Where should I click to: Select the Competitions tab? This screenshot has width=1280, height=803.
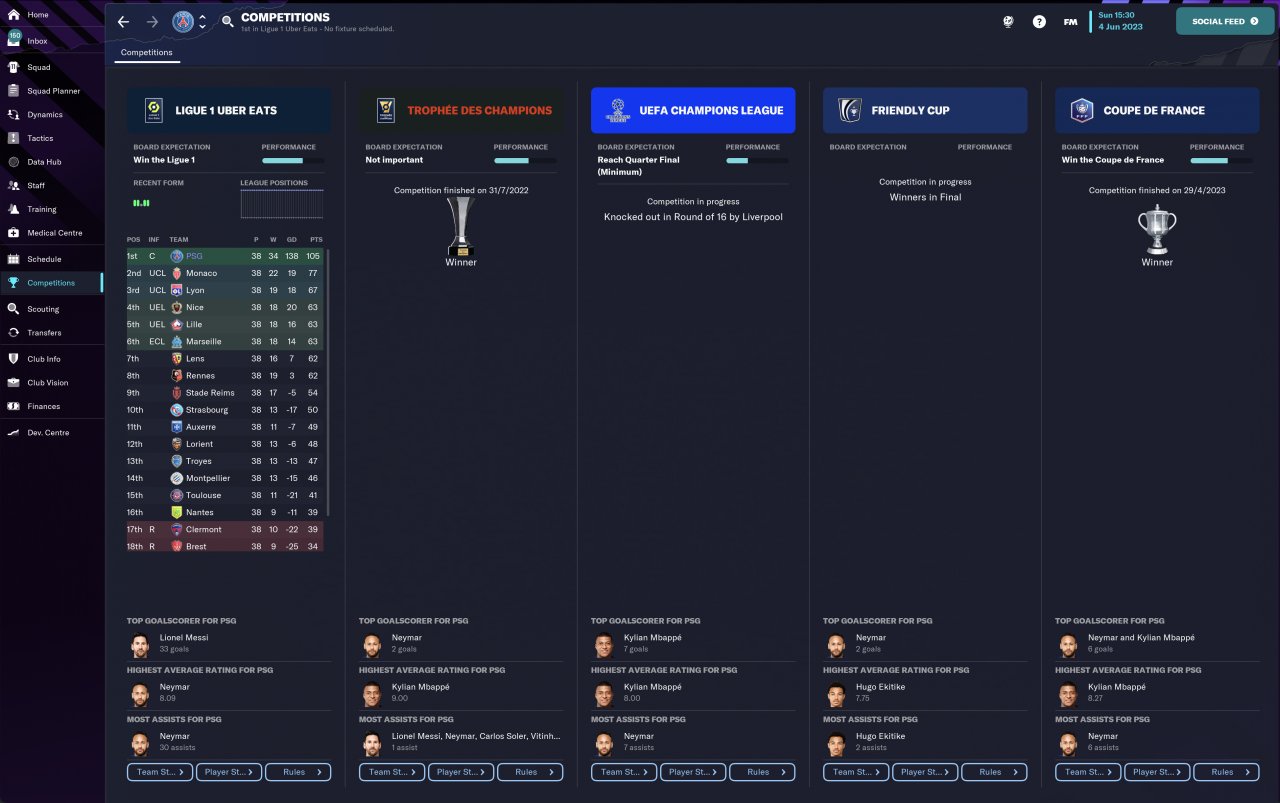click(x=147, y=53)
